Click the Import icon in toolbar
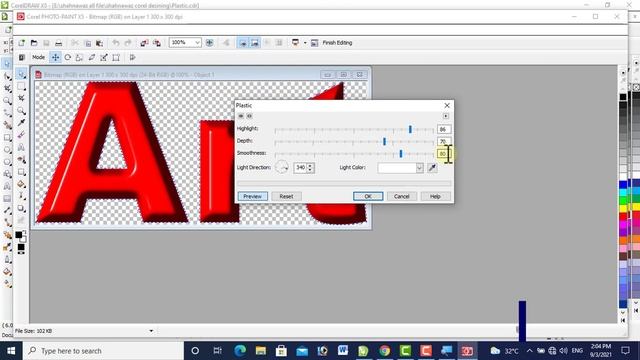The image size is (640, 360). pyautogui.click(x=144, y=43)
